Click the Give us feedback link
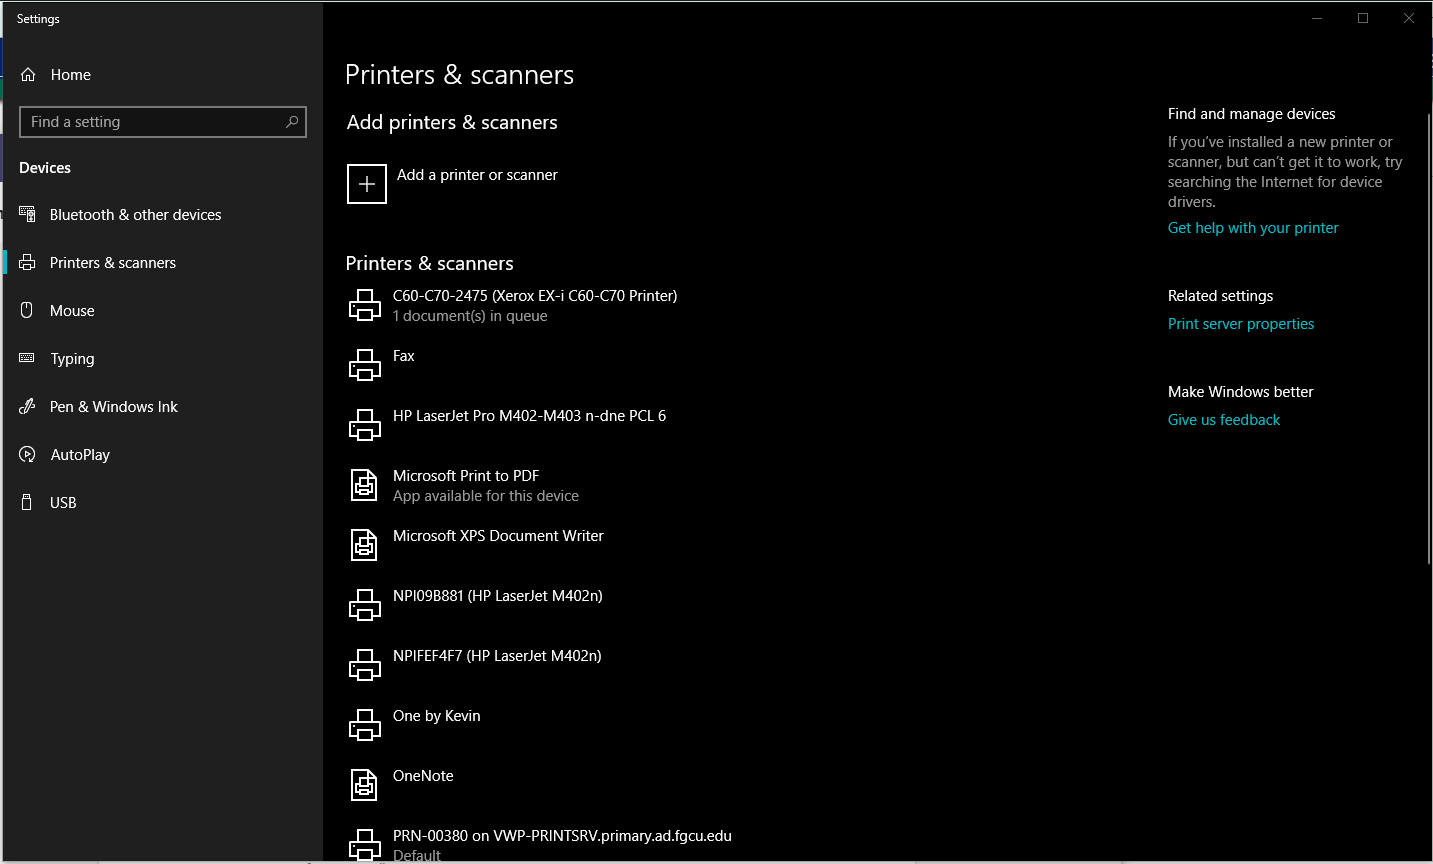Viewport: 1433px width, 864px height. click(x=1224, y=420)
